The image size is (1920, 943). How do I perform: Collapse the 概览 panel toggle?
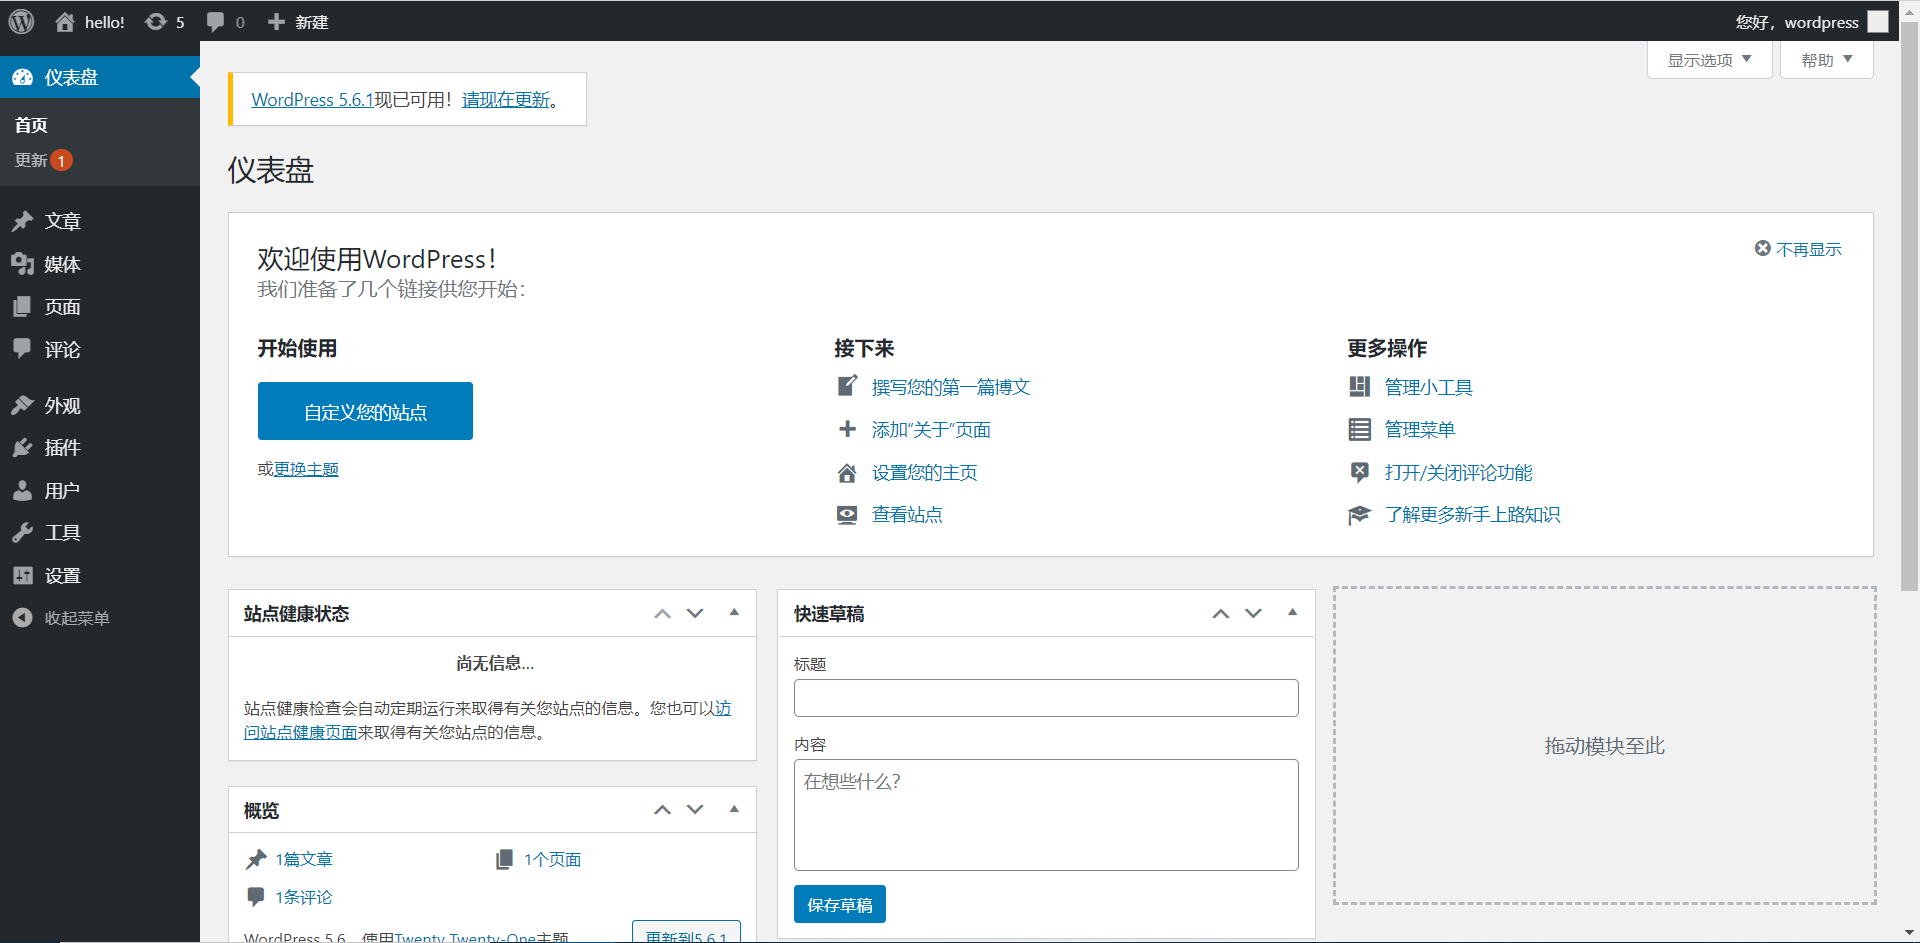pyautogui.click(x=734, y=809)
